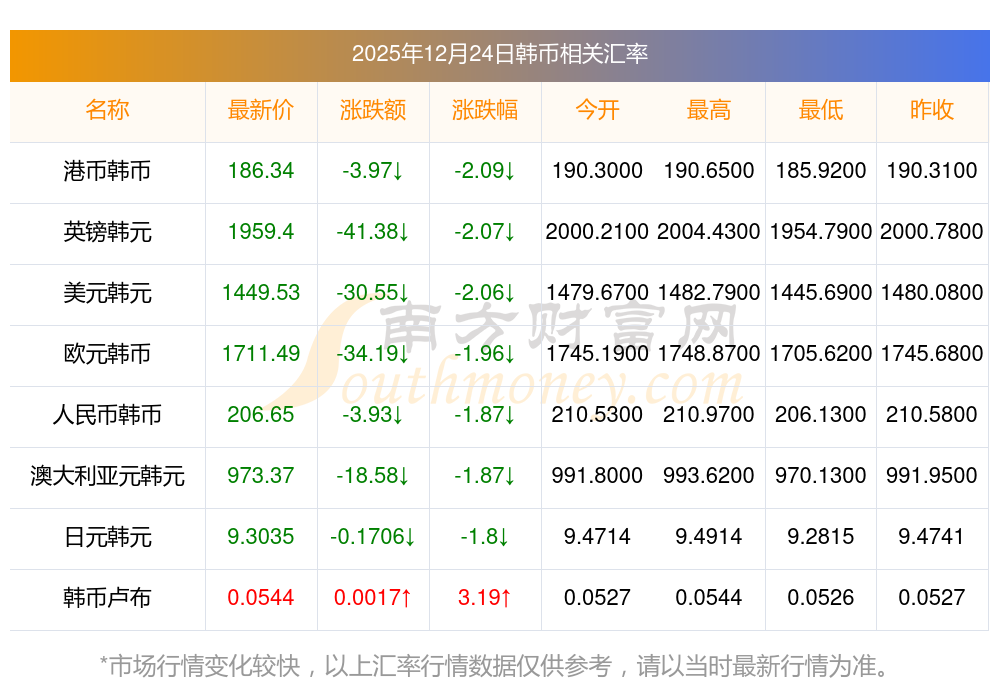The image size is (1000, 697).
Task: Click the 昨收 column header
Action: pyautogui.click(x=932, y=110)
